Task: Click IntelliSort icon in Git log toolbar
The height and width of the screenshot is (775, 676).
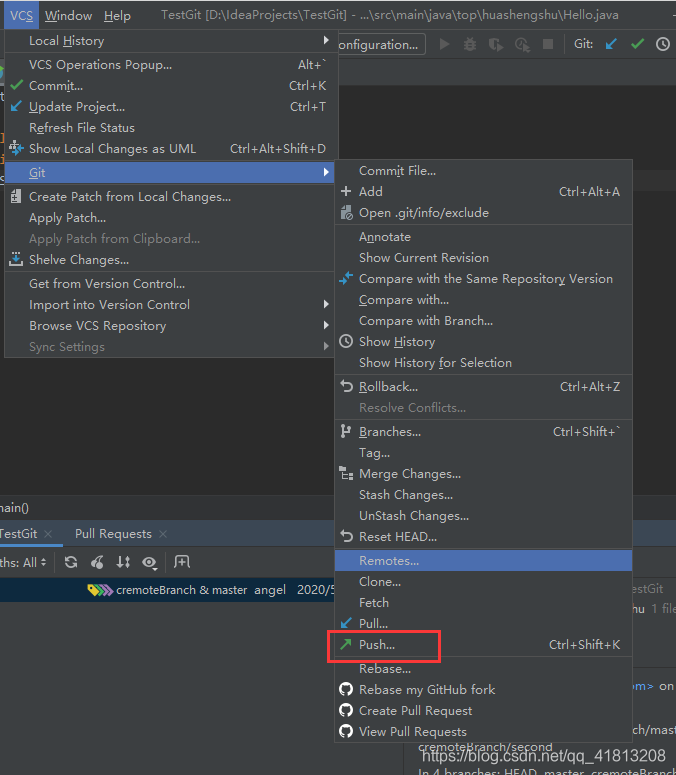Action: point(123,562)
